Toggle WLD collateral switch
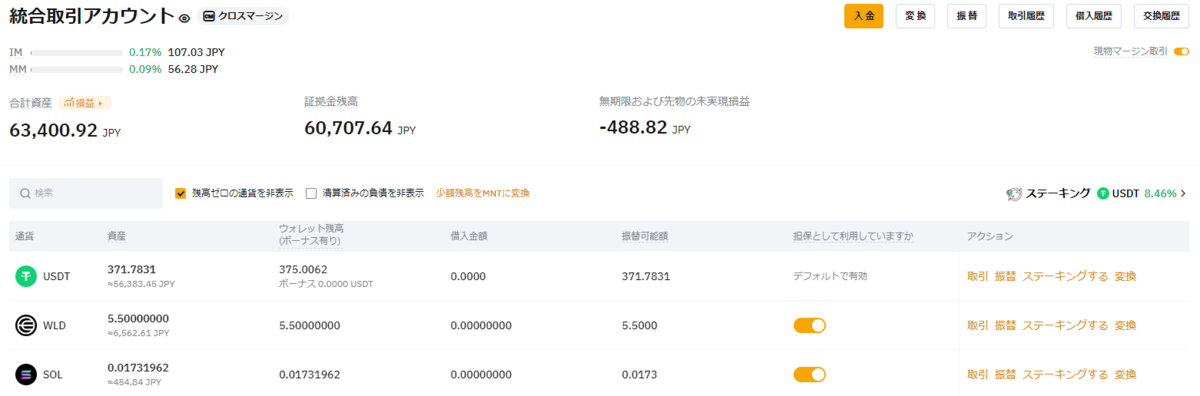The height and width of the screenshot is (396, 1200). [x=810, y=325]
